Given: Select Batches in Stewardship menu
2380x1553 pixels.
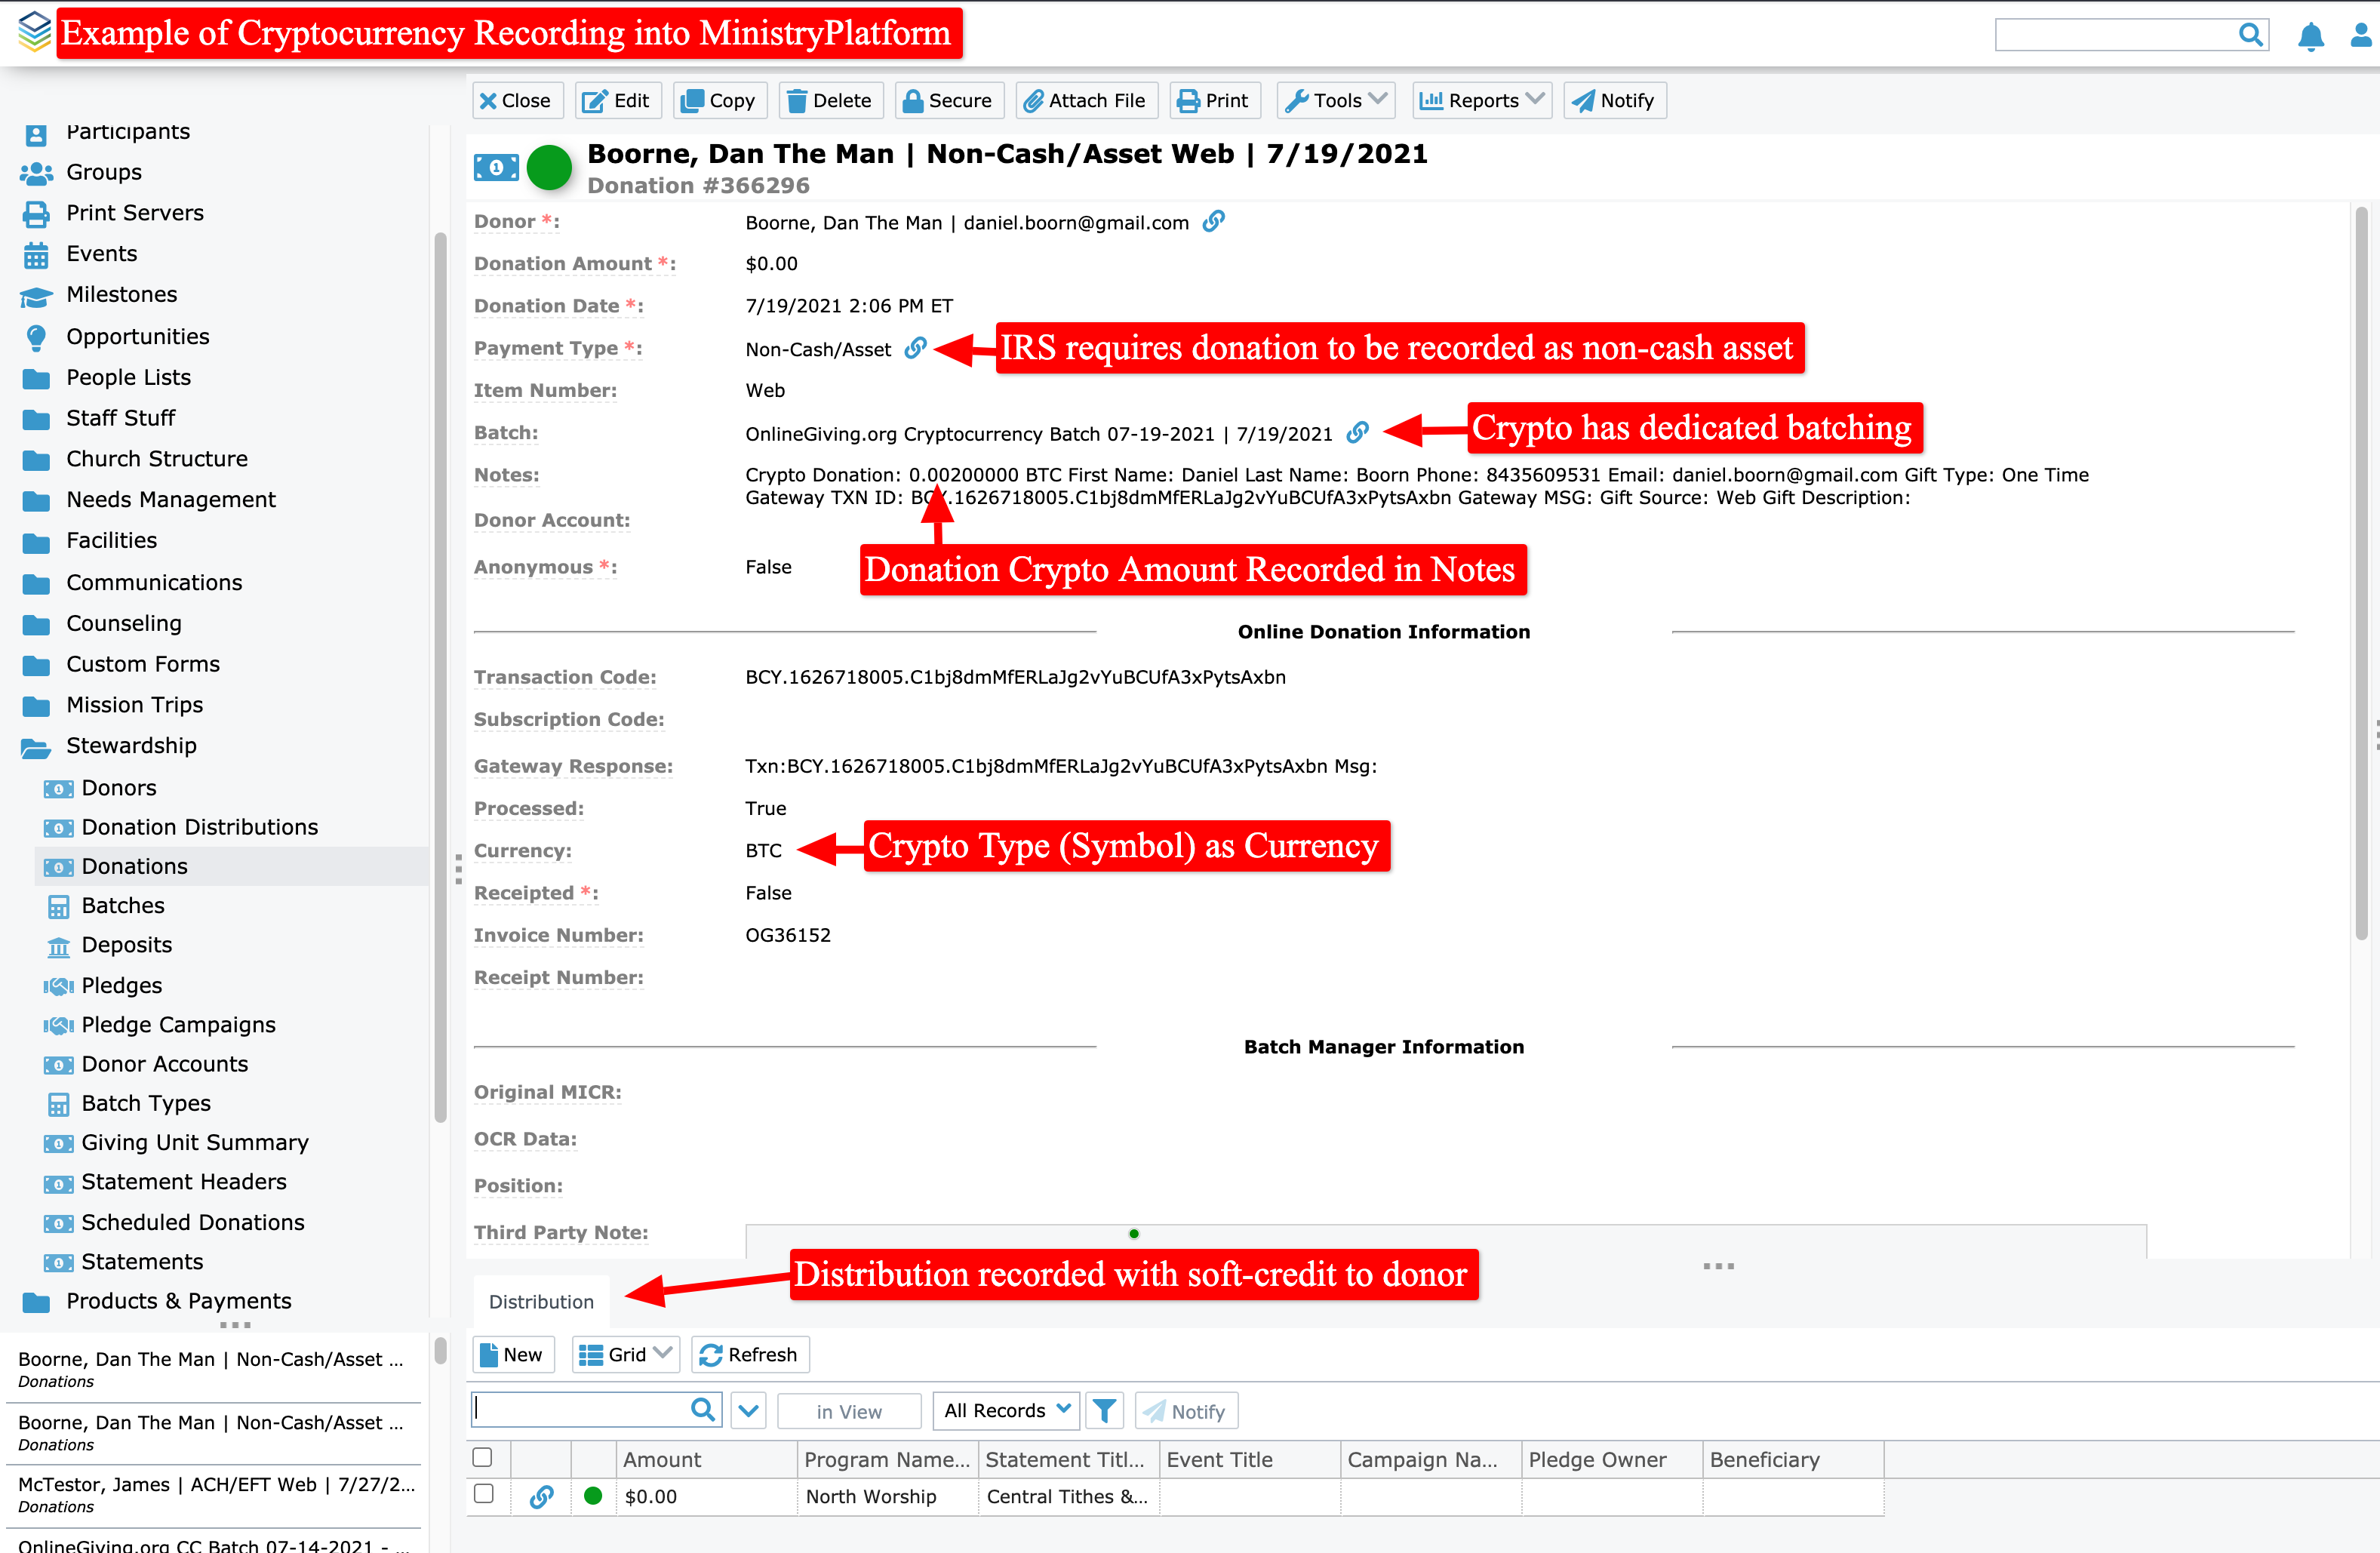Looking at the screenshot, I should [x=123, y=905].
